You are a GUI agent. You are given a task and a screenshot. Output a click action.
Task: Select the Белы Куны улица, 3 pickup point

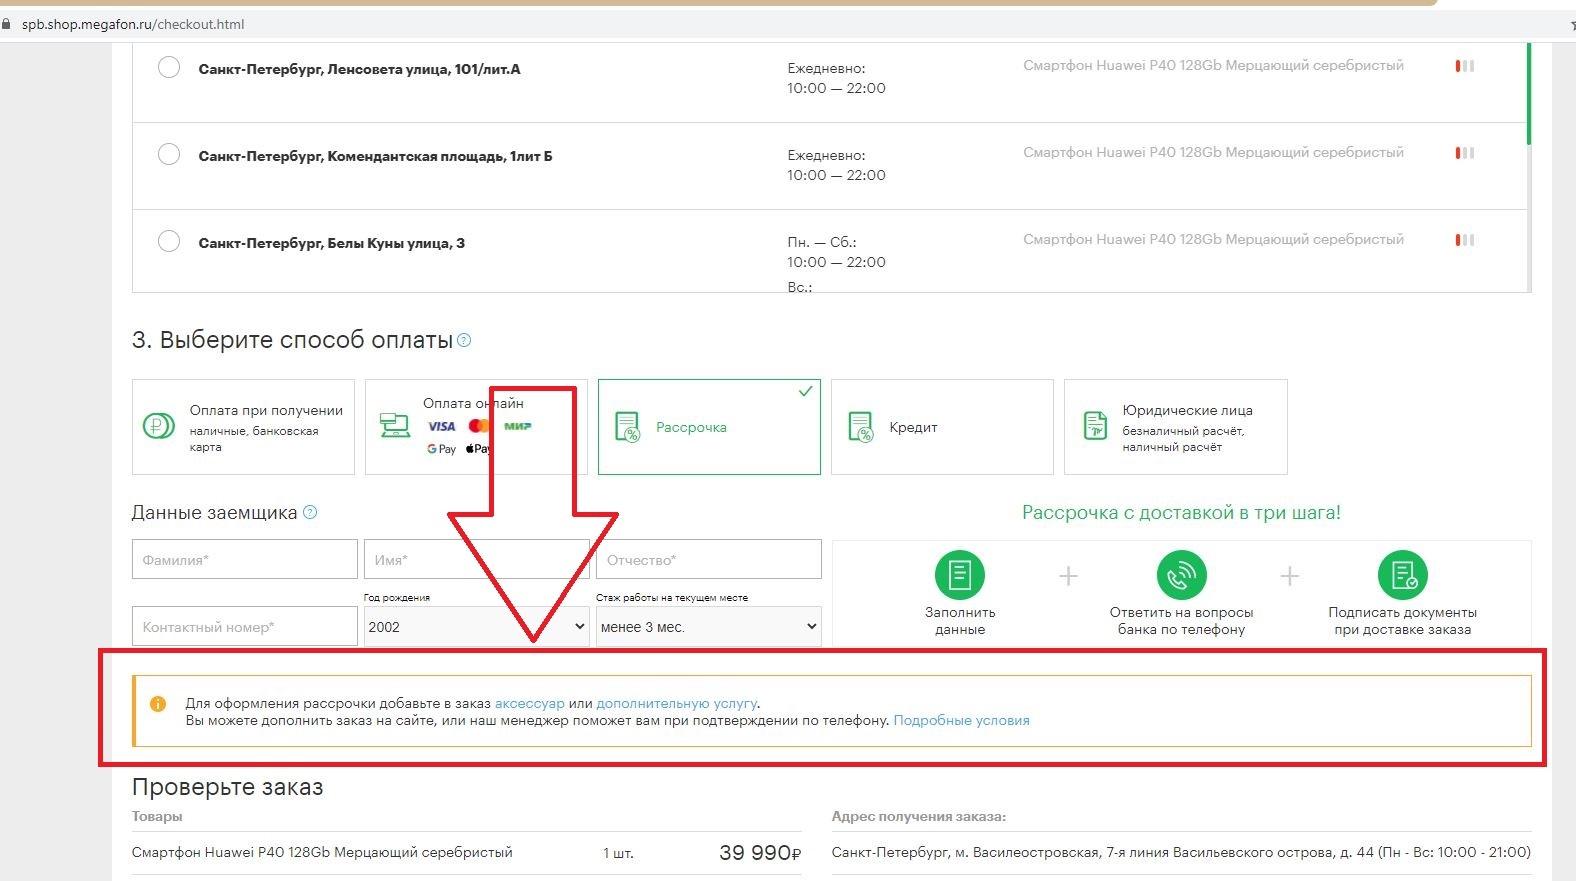pyautogui.click(x=169, y=241)
